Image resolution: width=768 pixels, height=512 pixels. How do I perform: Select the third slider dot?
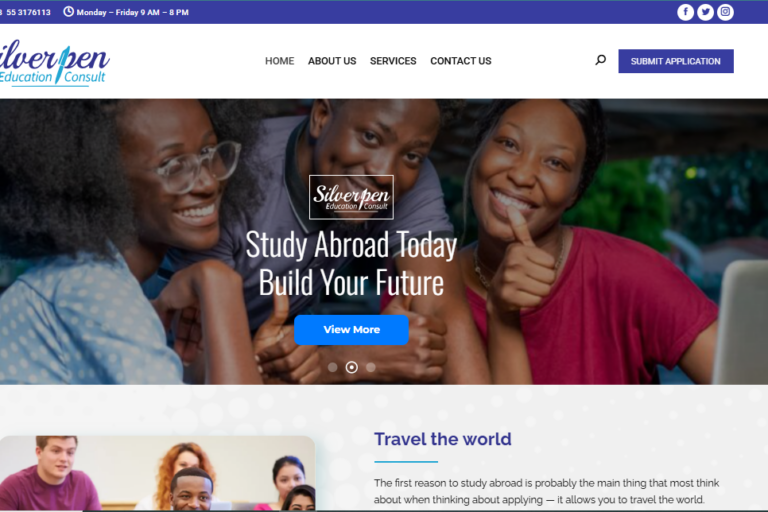click(x=371, y=367)
